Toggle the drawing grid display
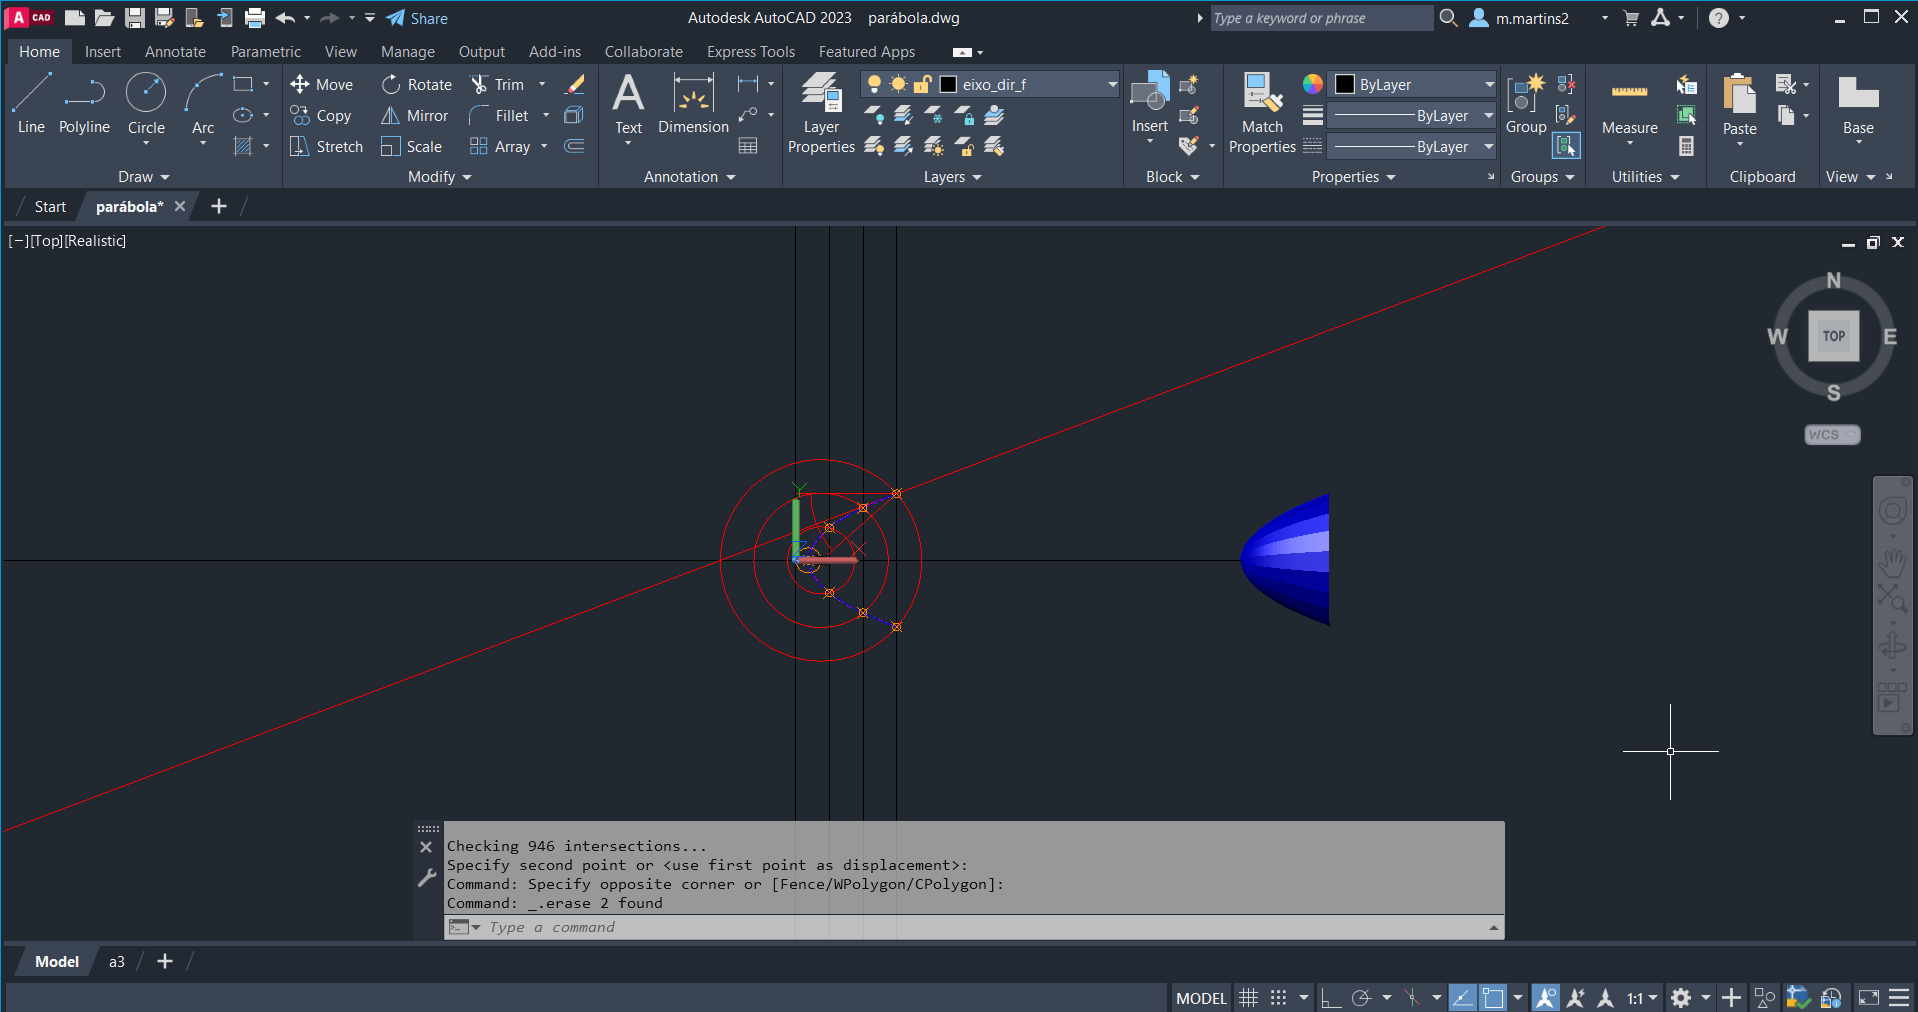 coord(1248,998)
